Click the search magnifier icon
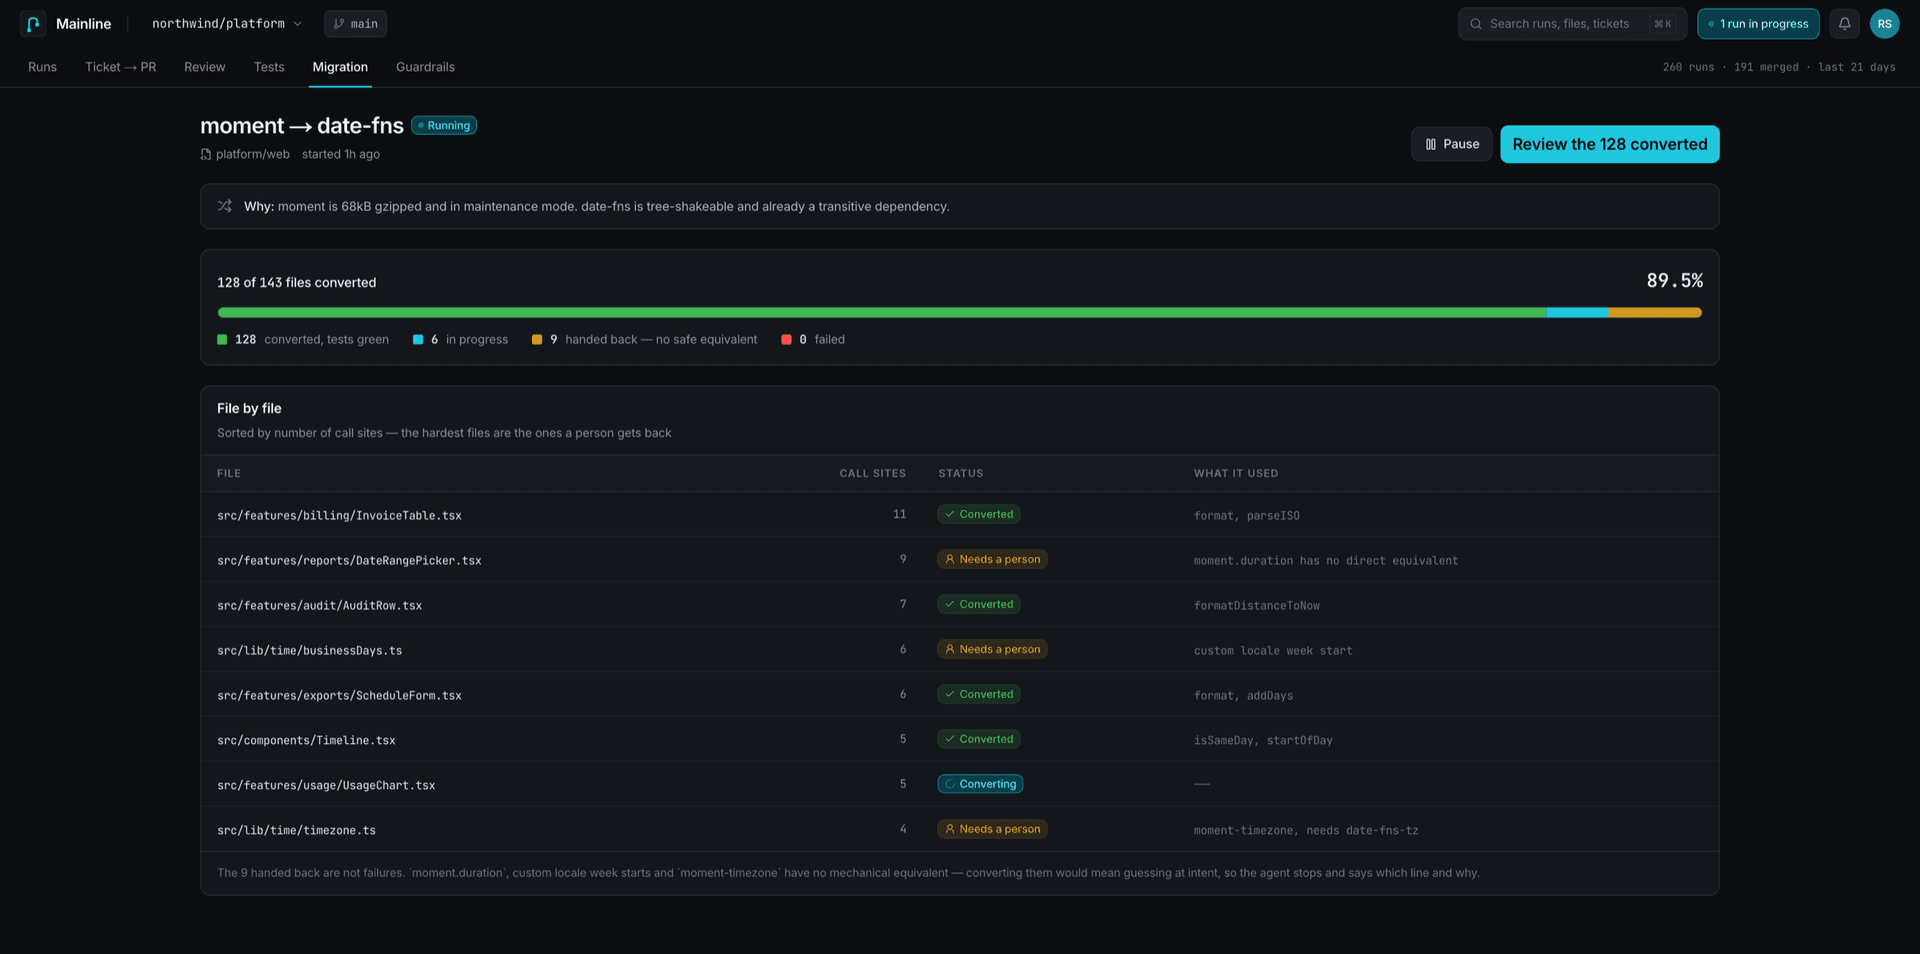 point(1475,24)
